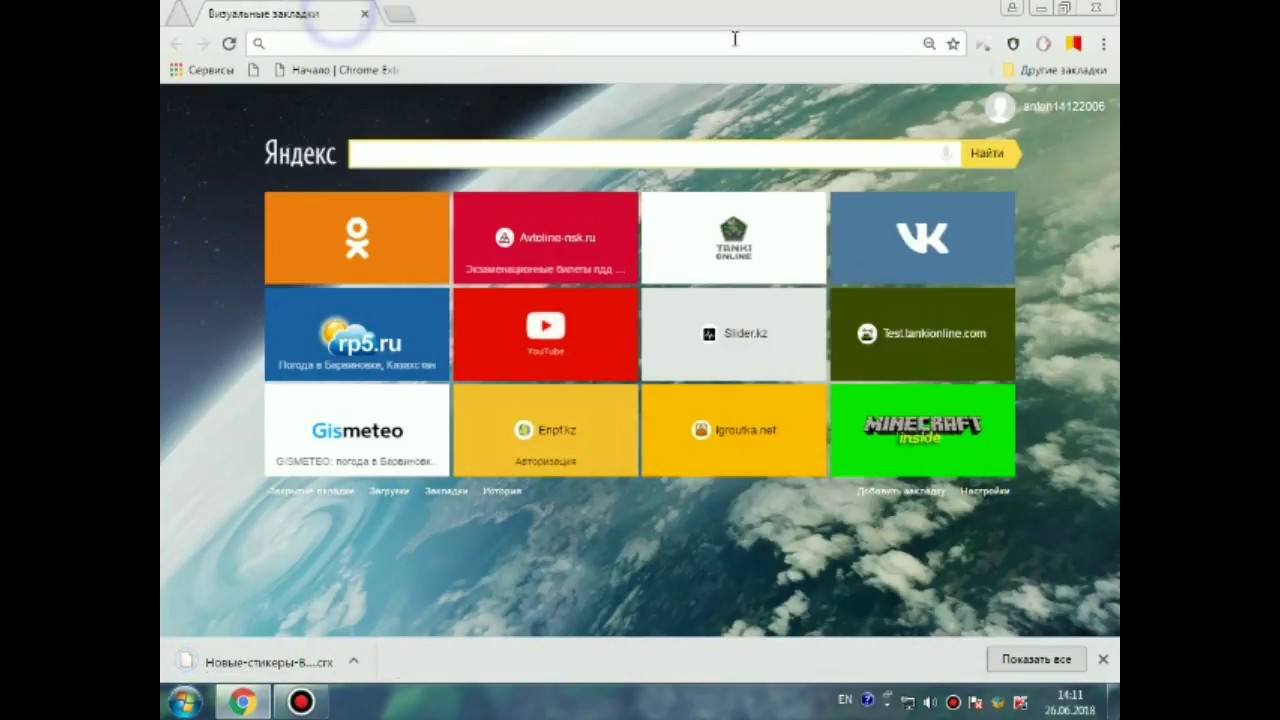Image resolution: width=1280 pixels, height=720 pixels.
Task: Open the volume speaker tray icon
Action: click(x=931, y=702)
